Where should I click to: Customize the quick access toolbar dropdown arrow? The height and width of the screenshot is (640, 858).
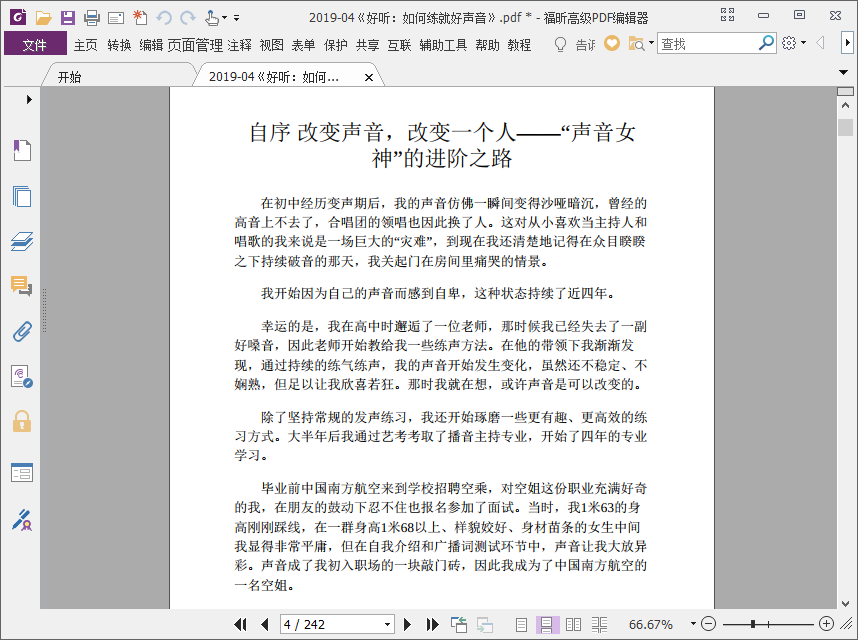click(236, 18)
